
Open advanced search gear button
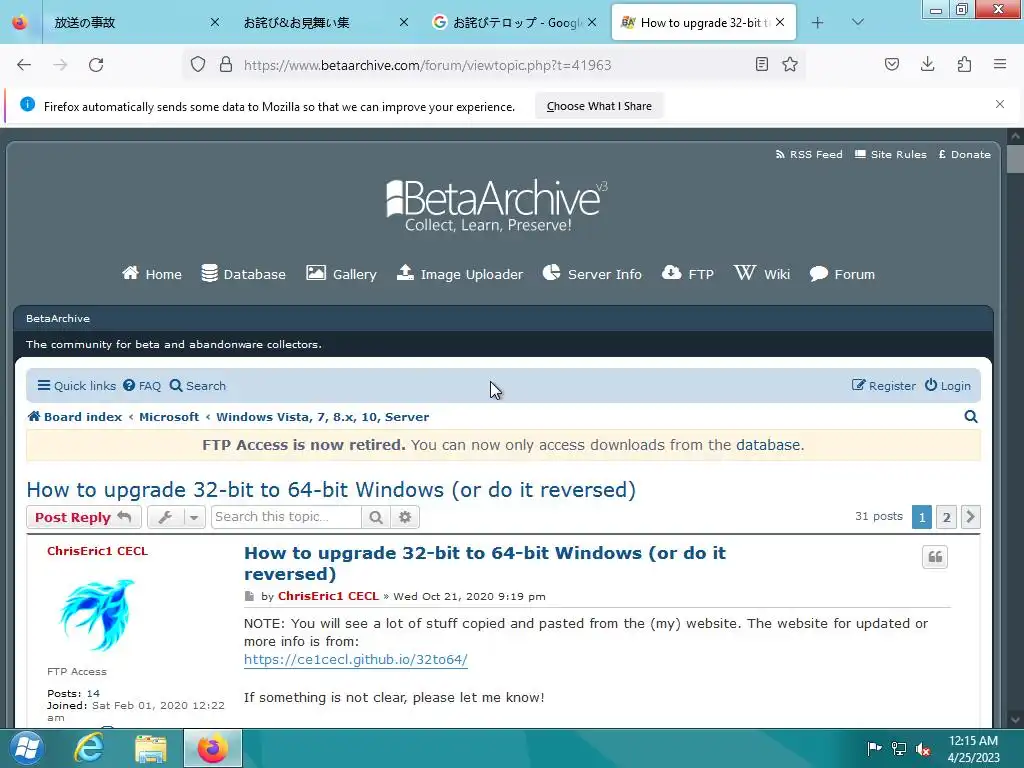405,517
